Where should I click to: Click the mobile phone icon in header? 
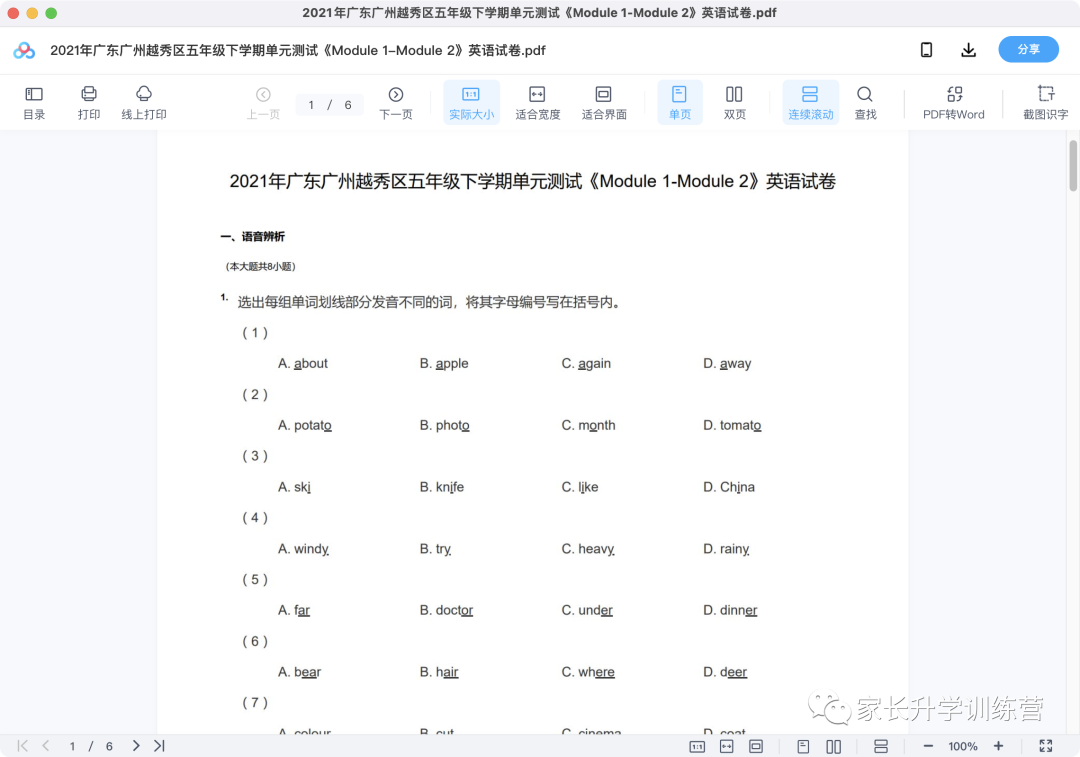tap(926, 50)
